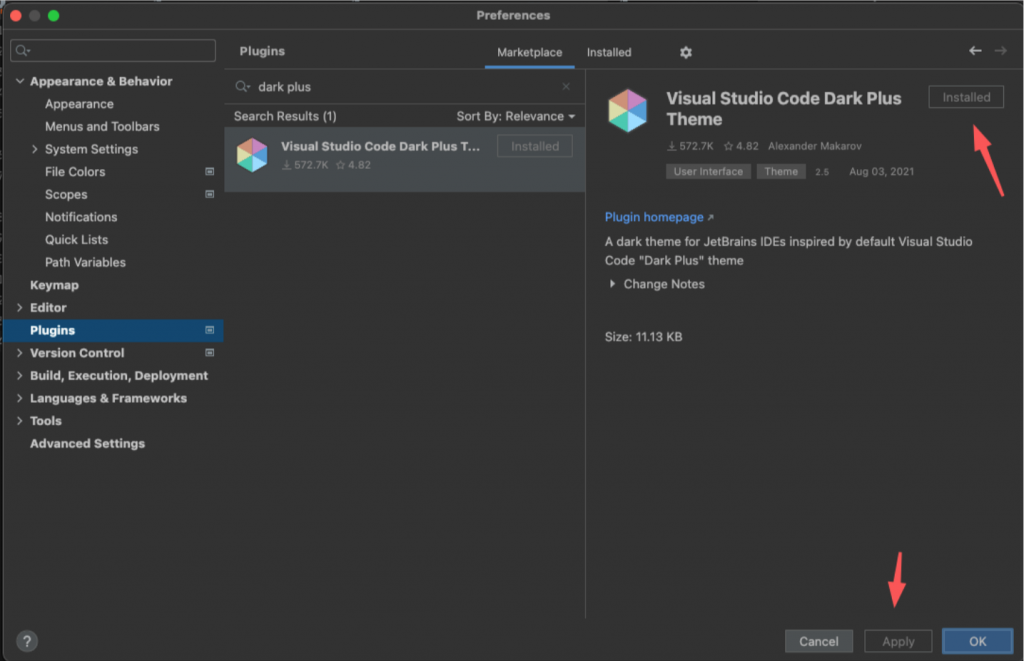
Task: Click the User Interface tag
Action: (708, 172)
